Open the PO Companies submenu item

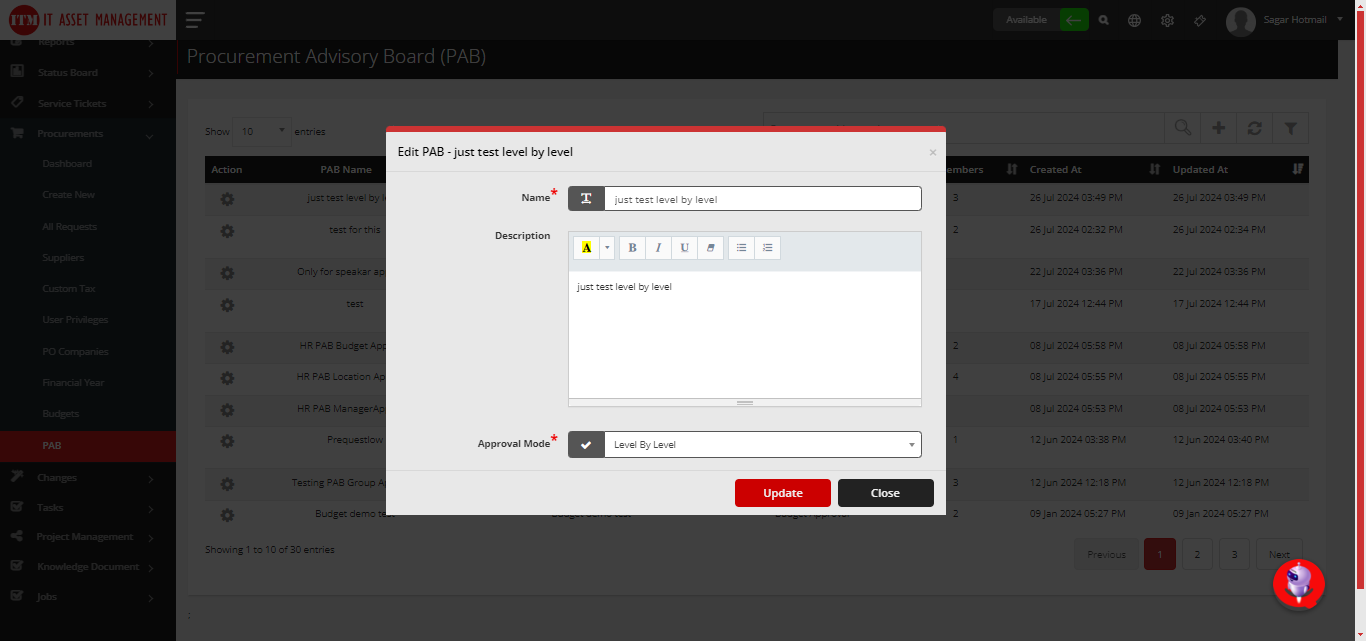click(x=75, y=352)
